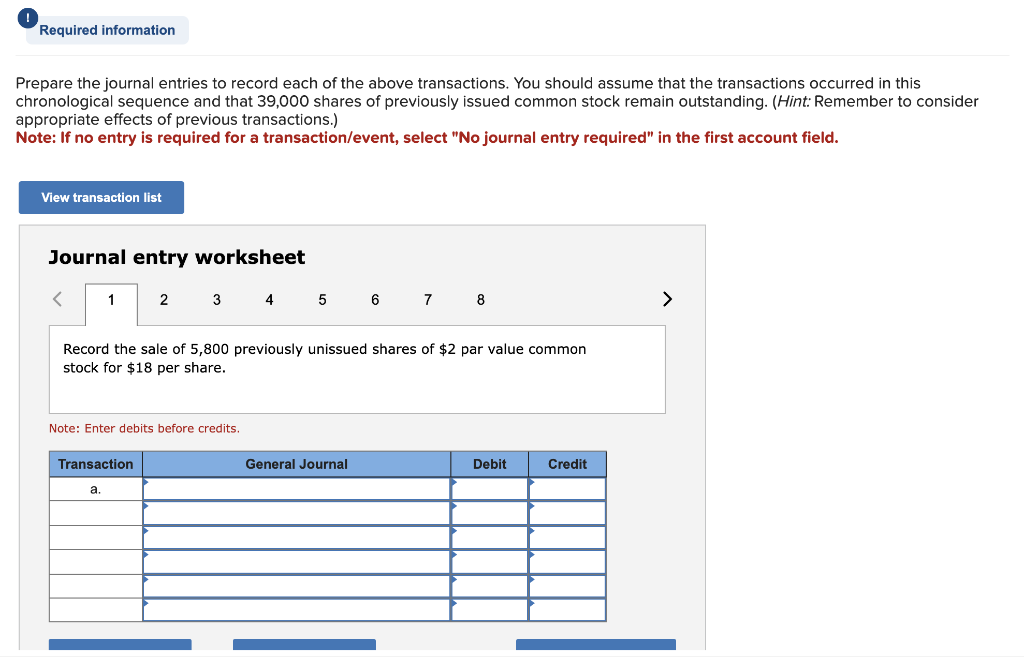The width and height of the screenshot is (1024, 657).
Task: Click the triangle in the last Credit cell
Action: coord(532,603)
